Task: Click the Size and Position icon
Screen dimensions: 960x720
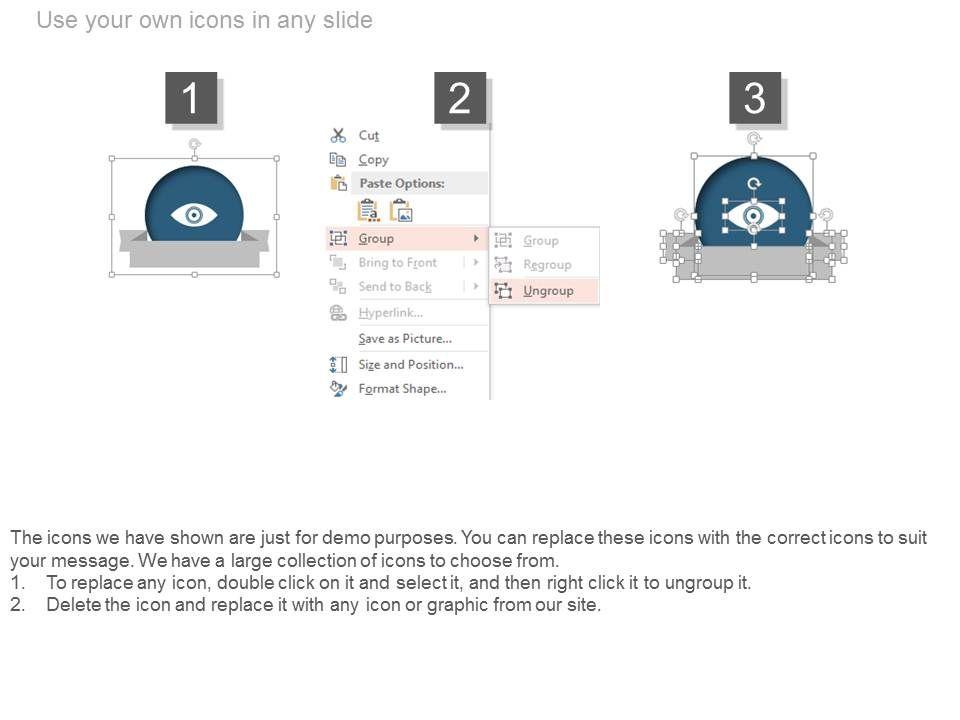Action: tap(338, 364)
